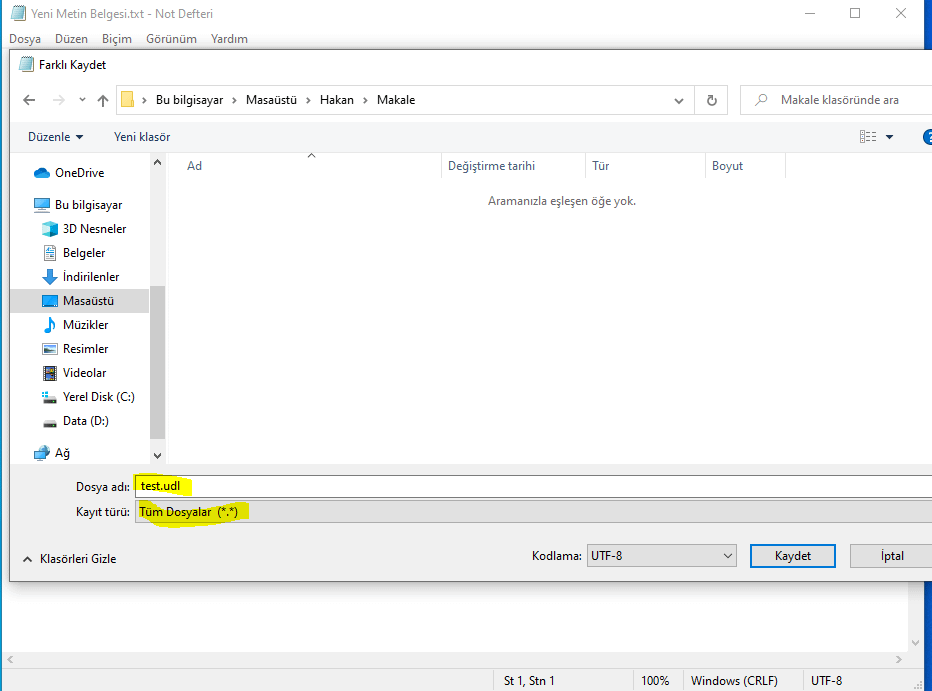Open the view options dropdown arrow

pos(889,137)
